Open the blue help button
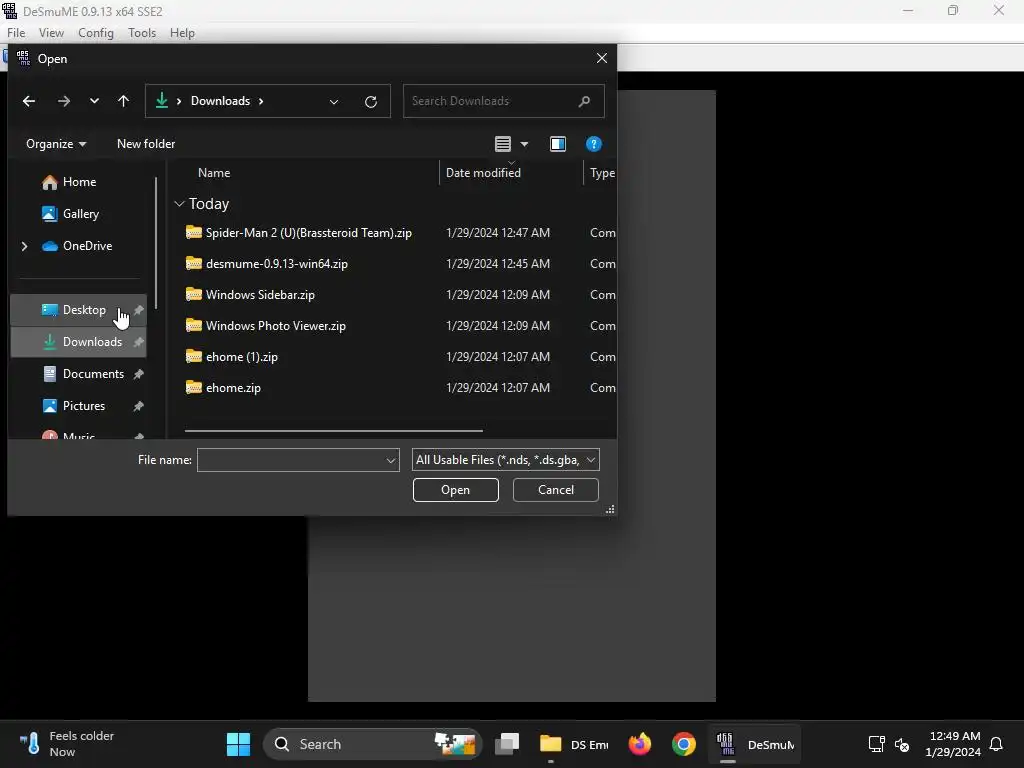 [x=594, y=144]
